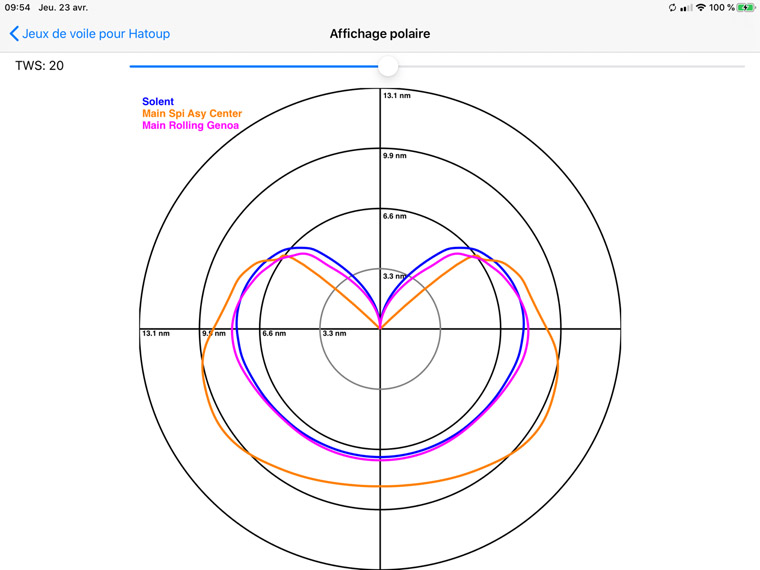
Task: Click the 13.1 nm label on left horizontal axis
Action: 156,333
